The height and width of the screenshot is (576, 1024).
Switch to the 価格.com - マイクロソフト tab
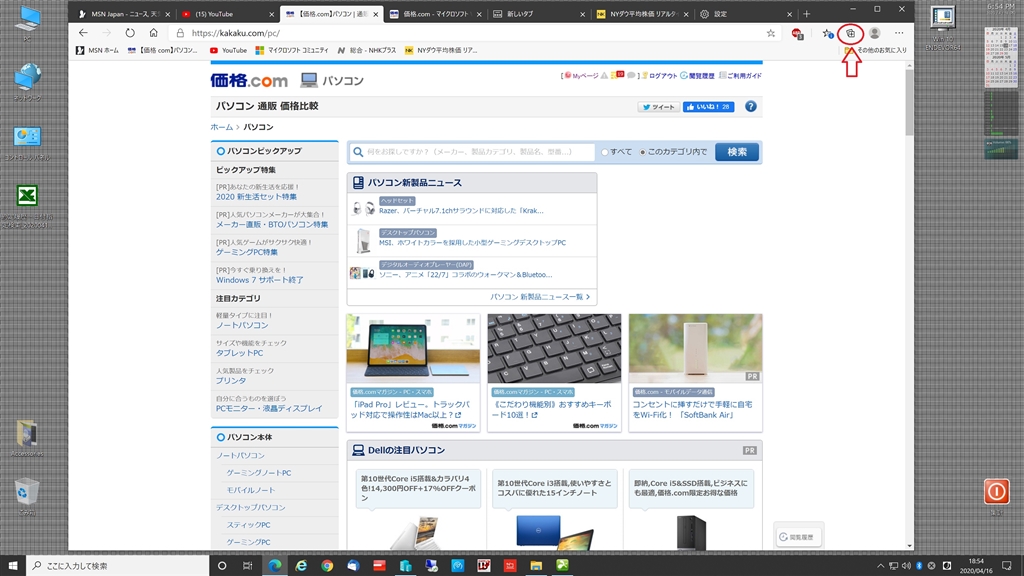pyautogui.click(x=435, y=14)
